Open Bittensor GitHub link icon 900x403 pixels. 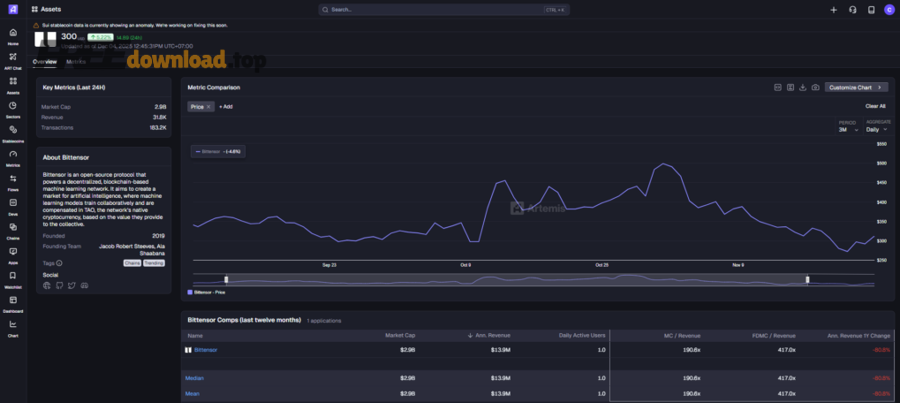pos(59,285)
